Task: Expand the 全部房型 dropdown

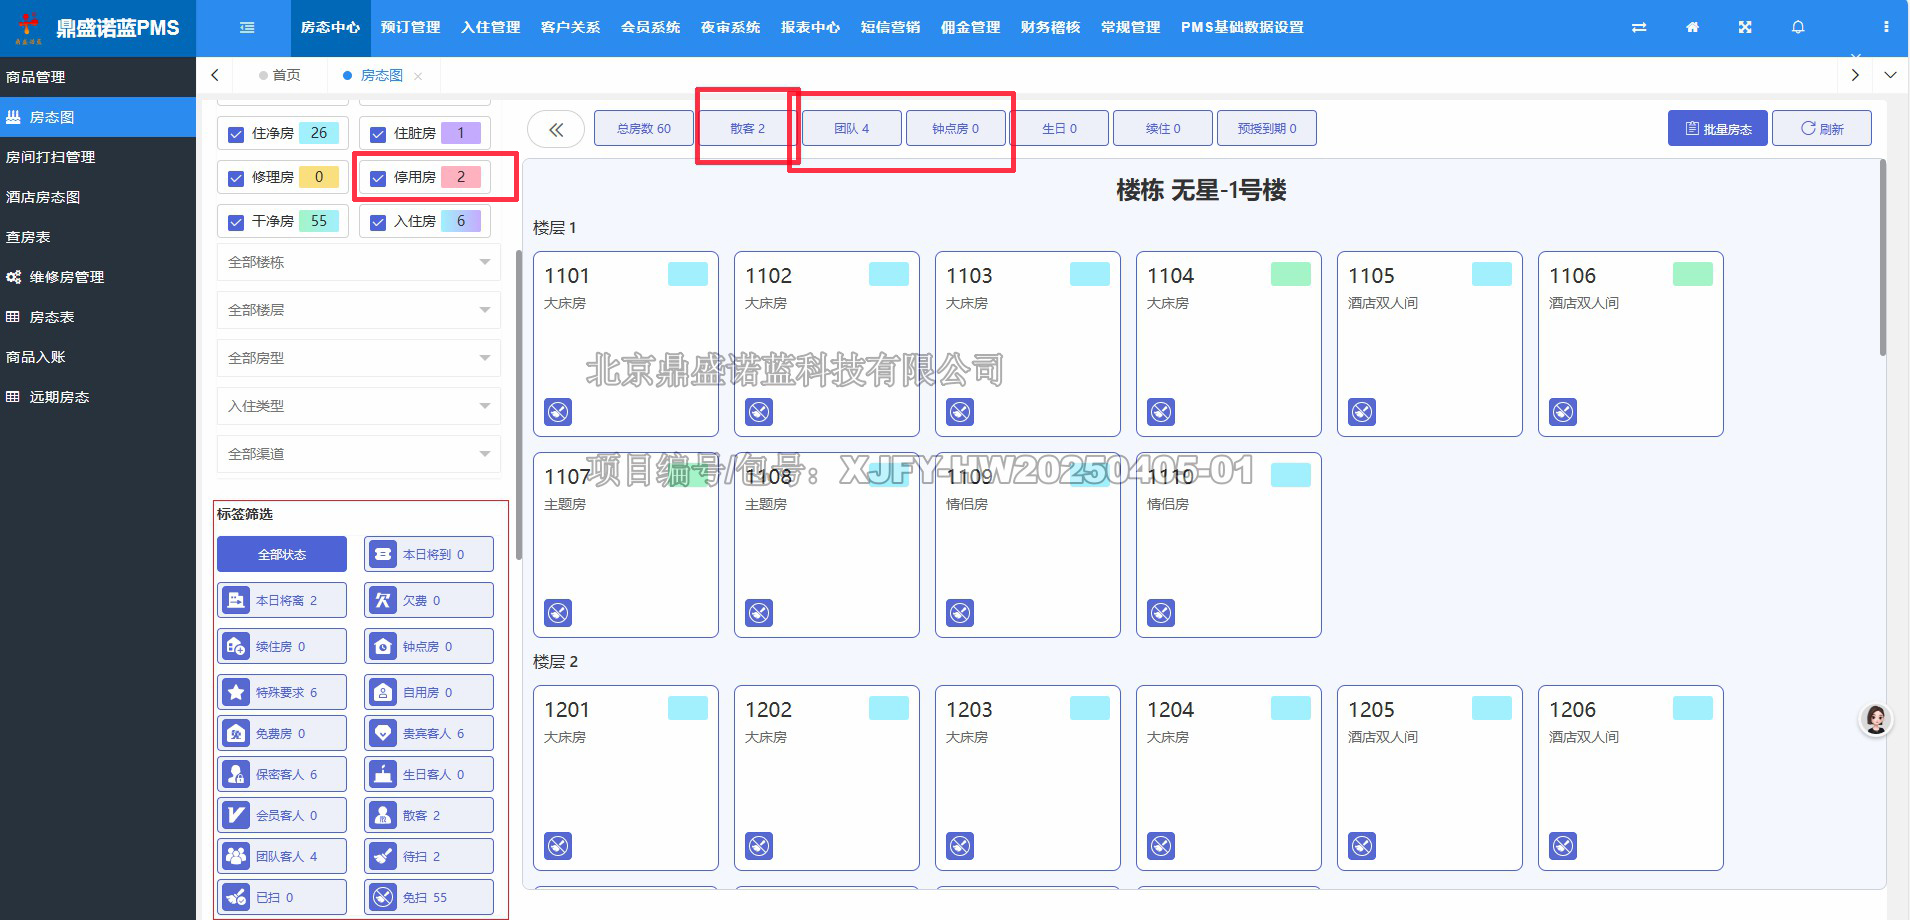Action: pyautogui.click(x=359, y=358)
